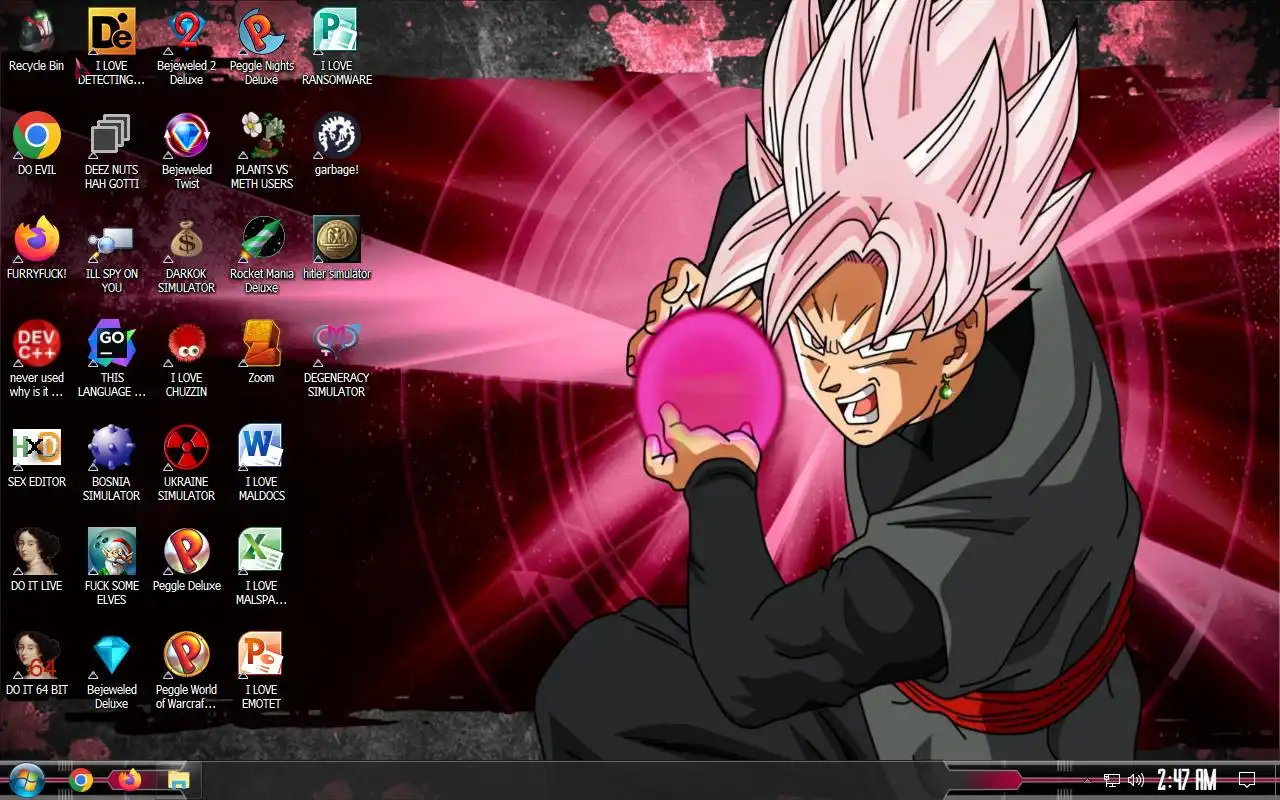The width and height of the screenshot is (1280, 800).
Task: Launch Peggle Nights Deluxe shortcut
Action: coord(261,46)
